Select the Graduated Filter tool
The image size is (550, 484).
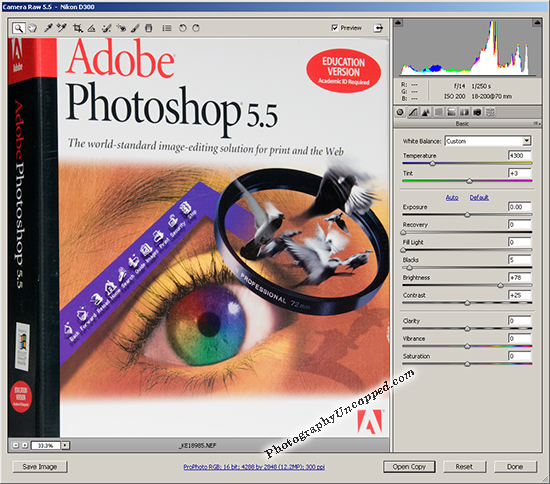tap(149, 28)
